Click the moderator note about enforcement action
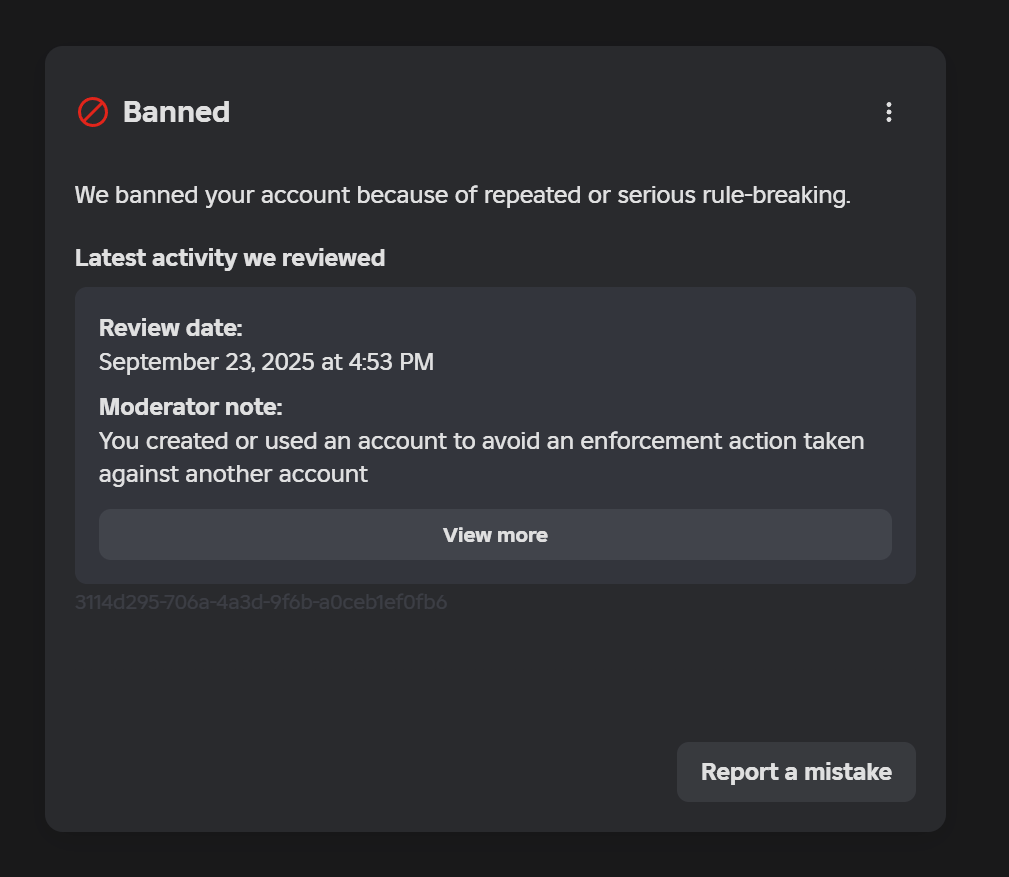The image size is (1009, 877). [481, 441]
